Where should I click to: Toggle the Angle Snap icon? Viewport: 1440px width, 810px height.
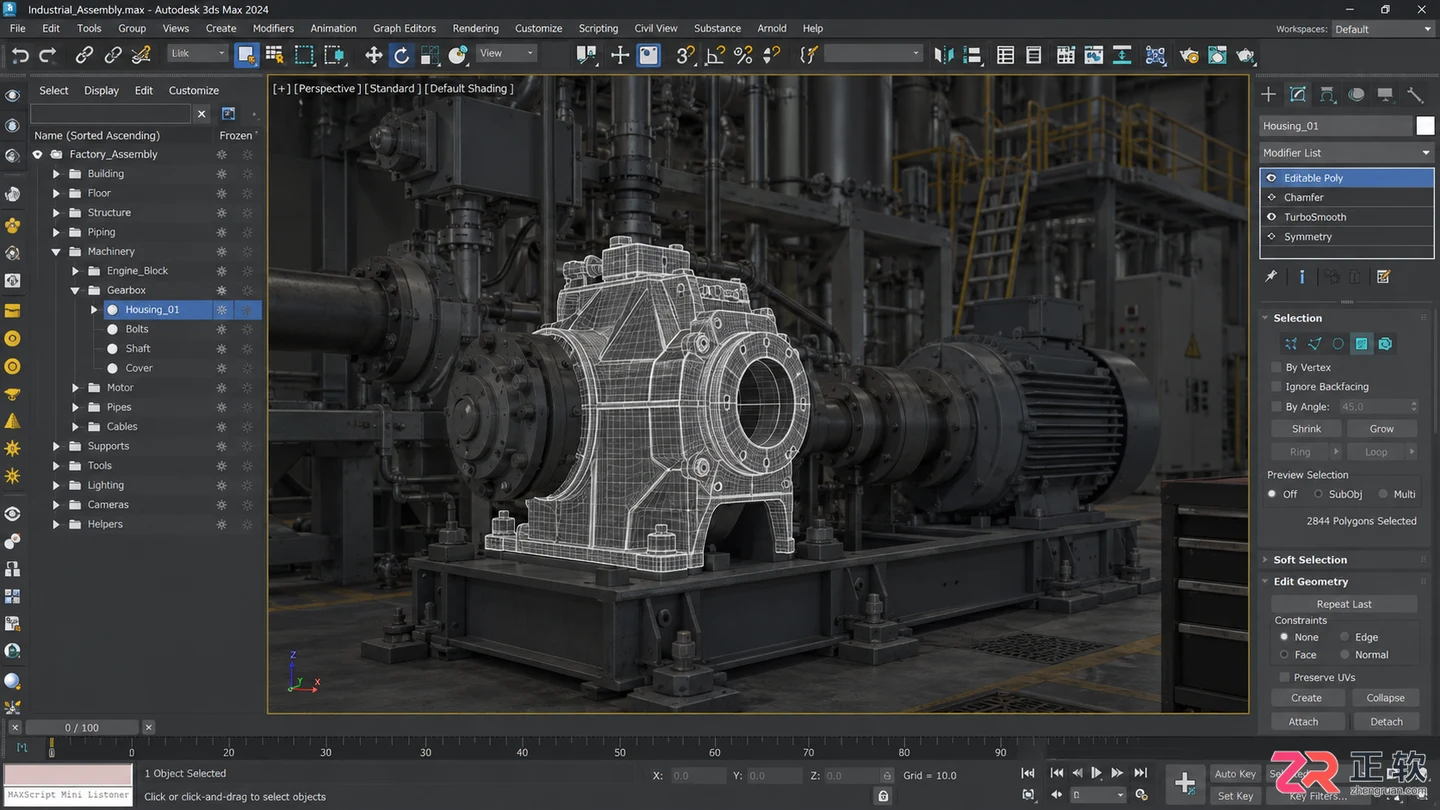(x=715, y=55)
